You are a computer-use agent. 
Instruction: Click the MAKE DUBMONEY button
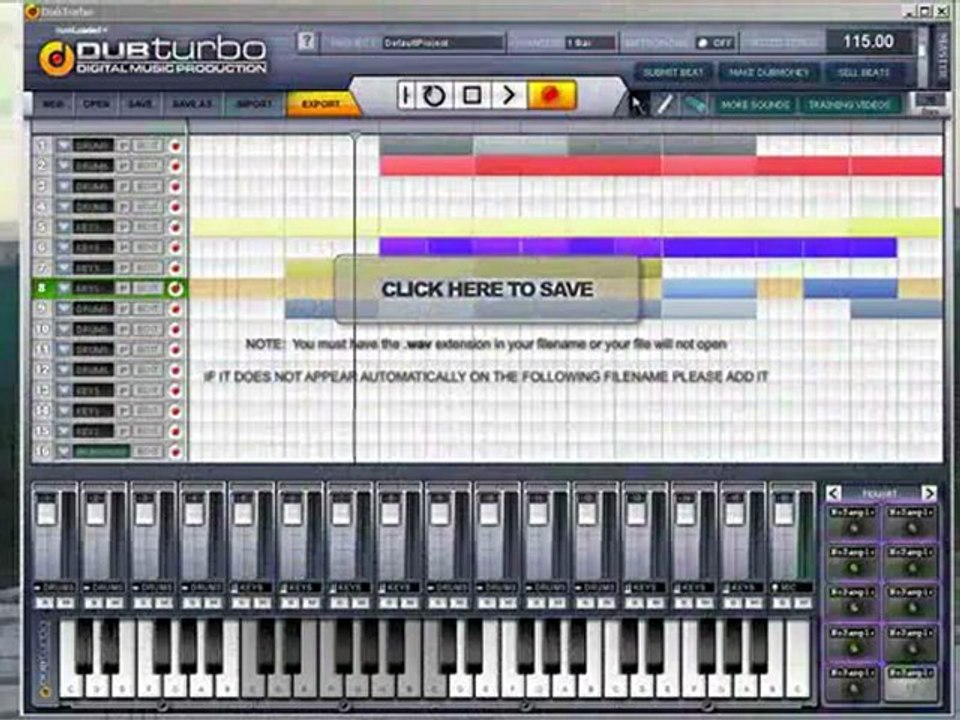(768, 72)
